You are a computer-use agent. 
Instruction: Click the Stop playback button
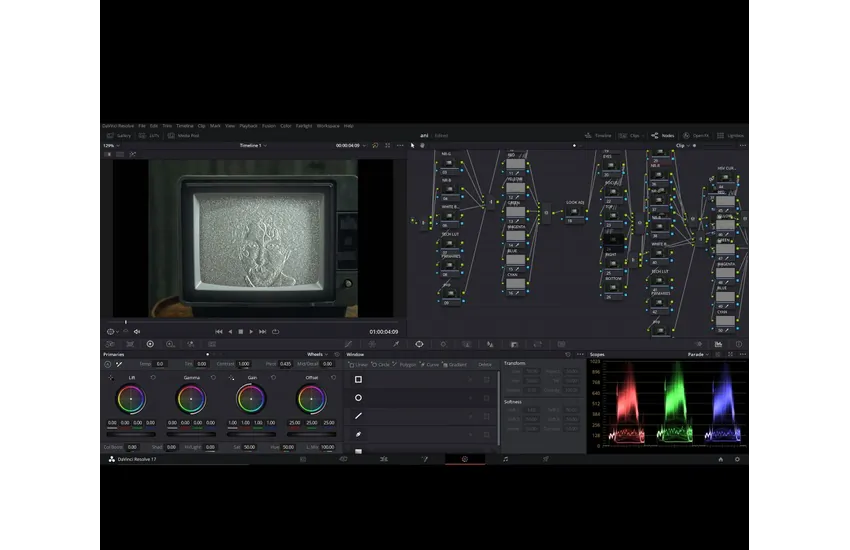pyautogui.click(x=240, y=331)
